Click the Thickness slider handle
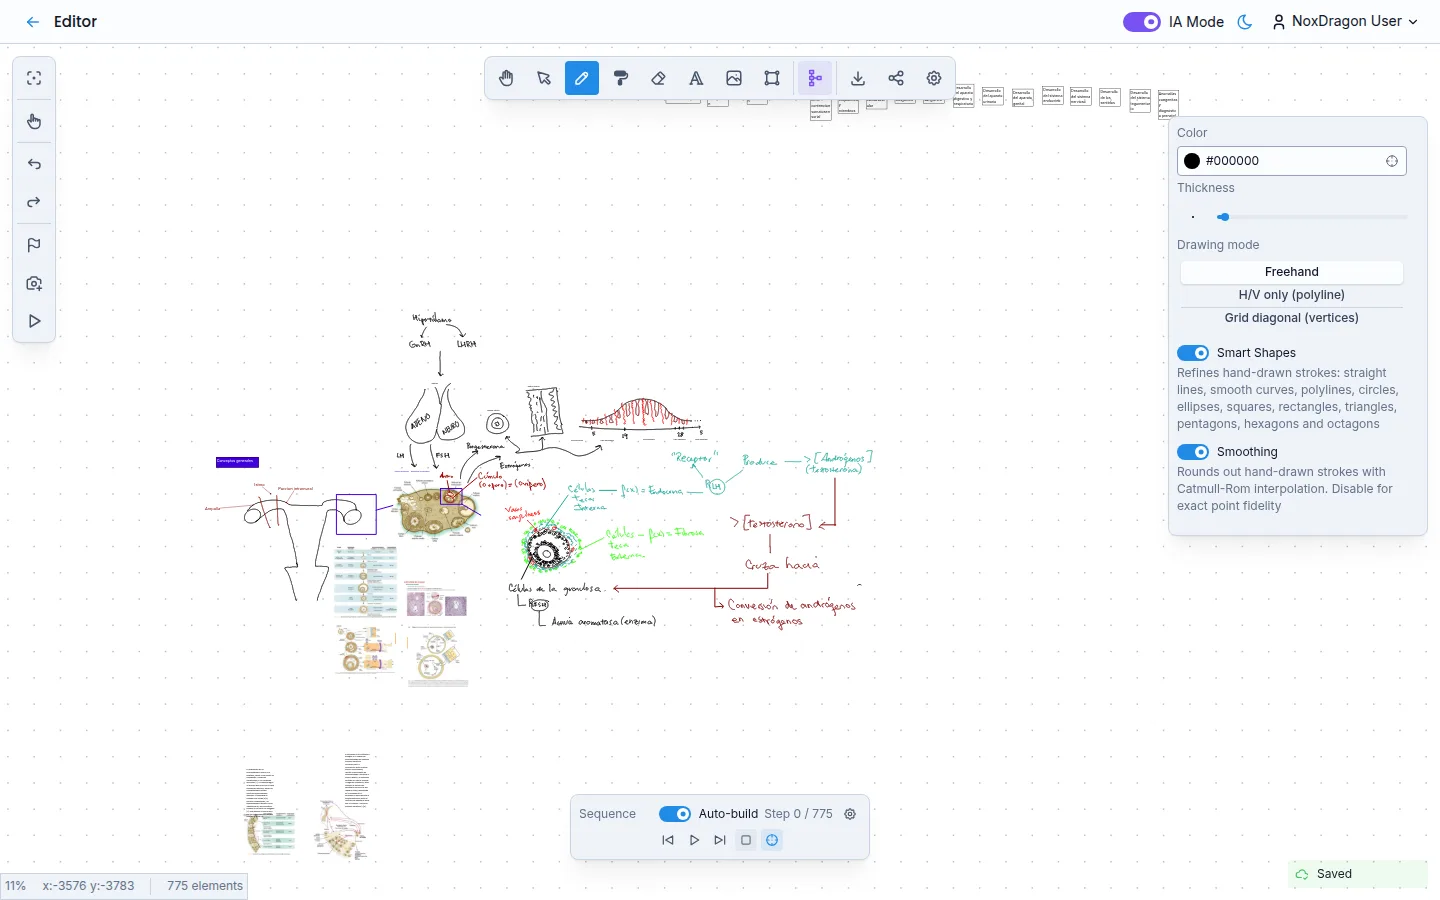This screenshot has width=1440, height=900. (x=1223, y=217)
